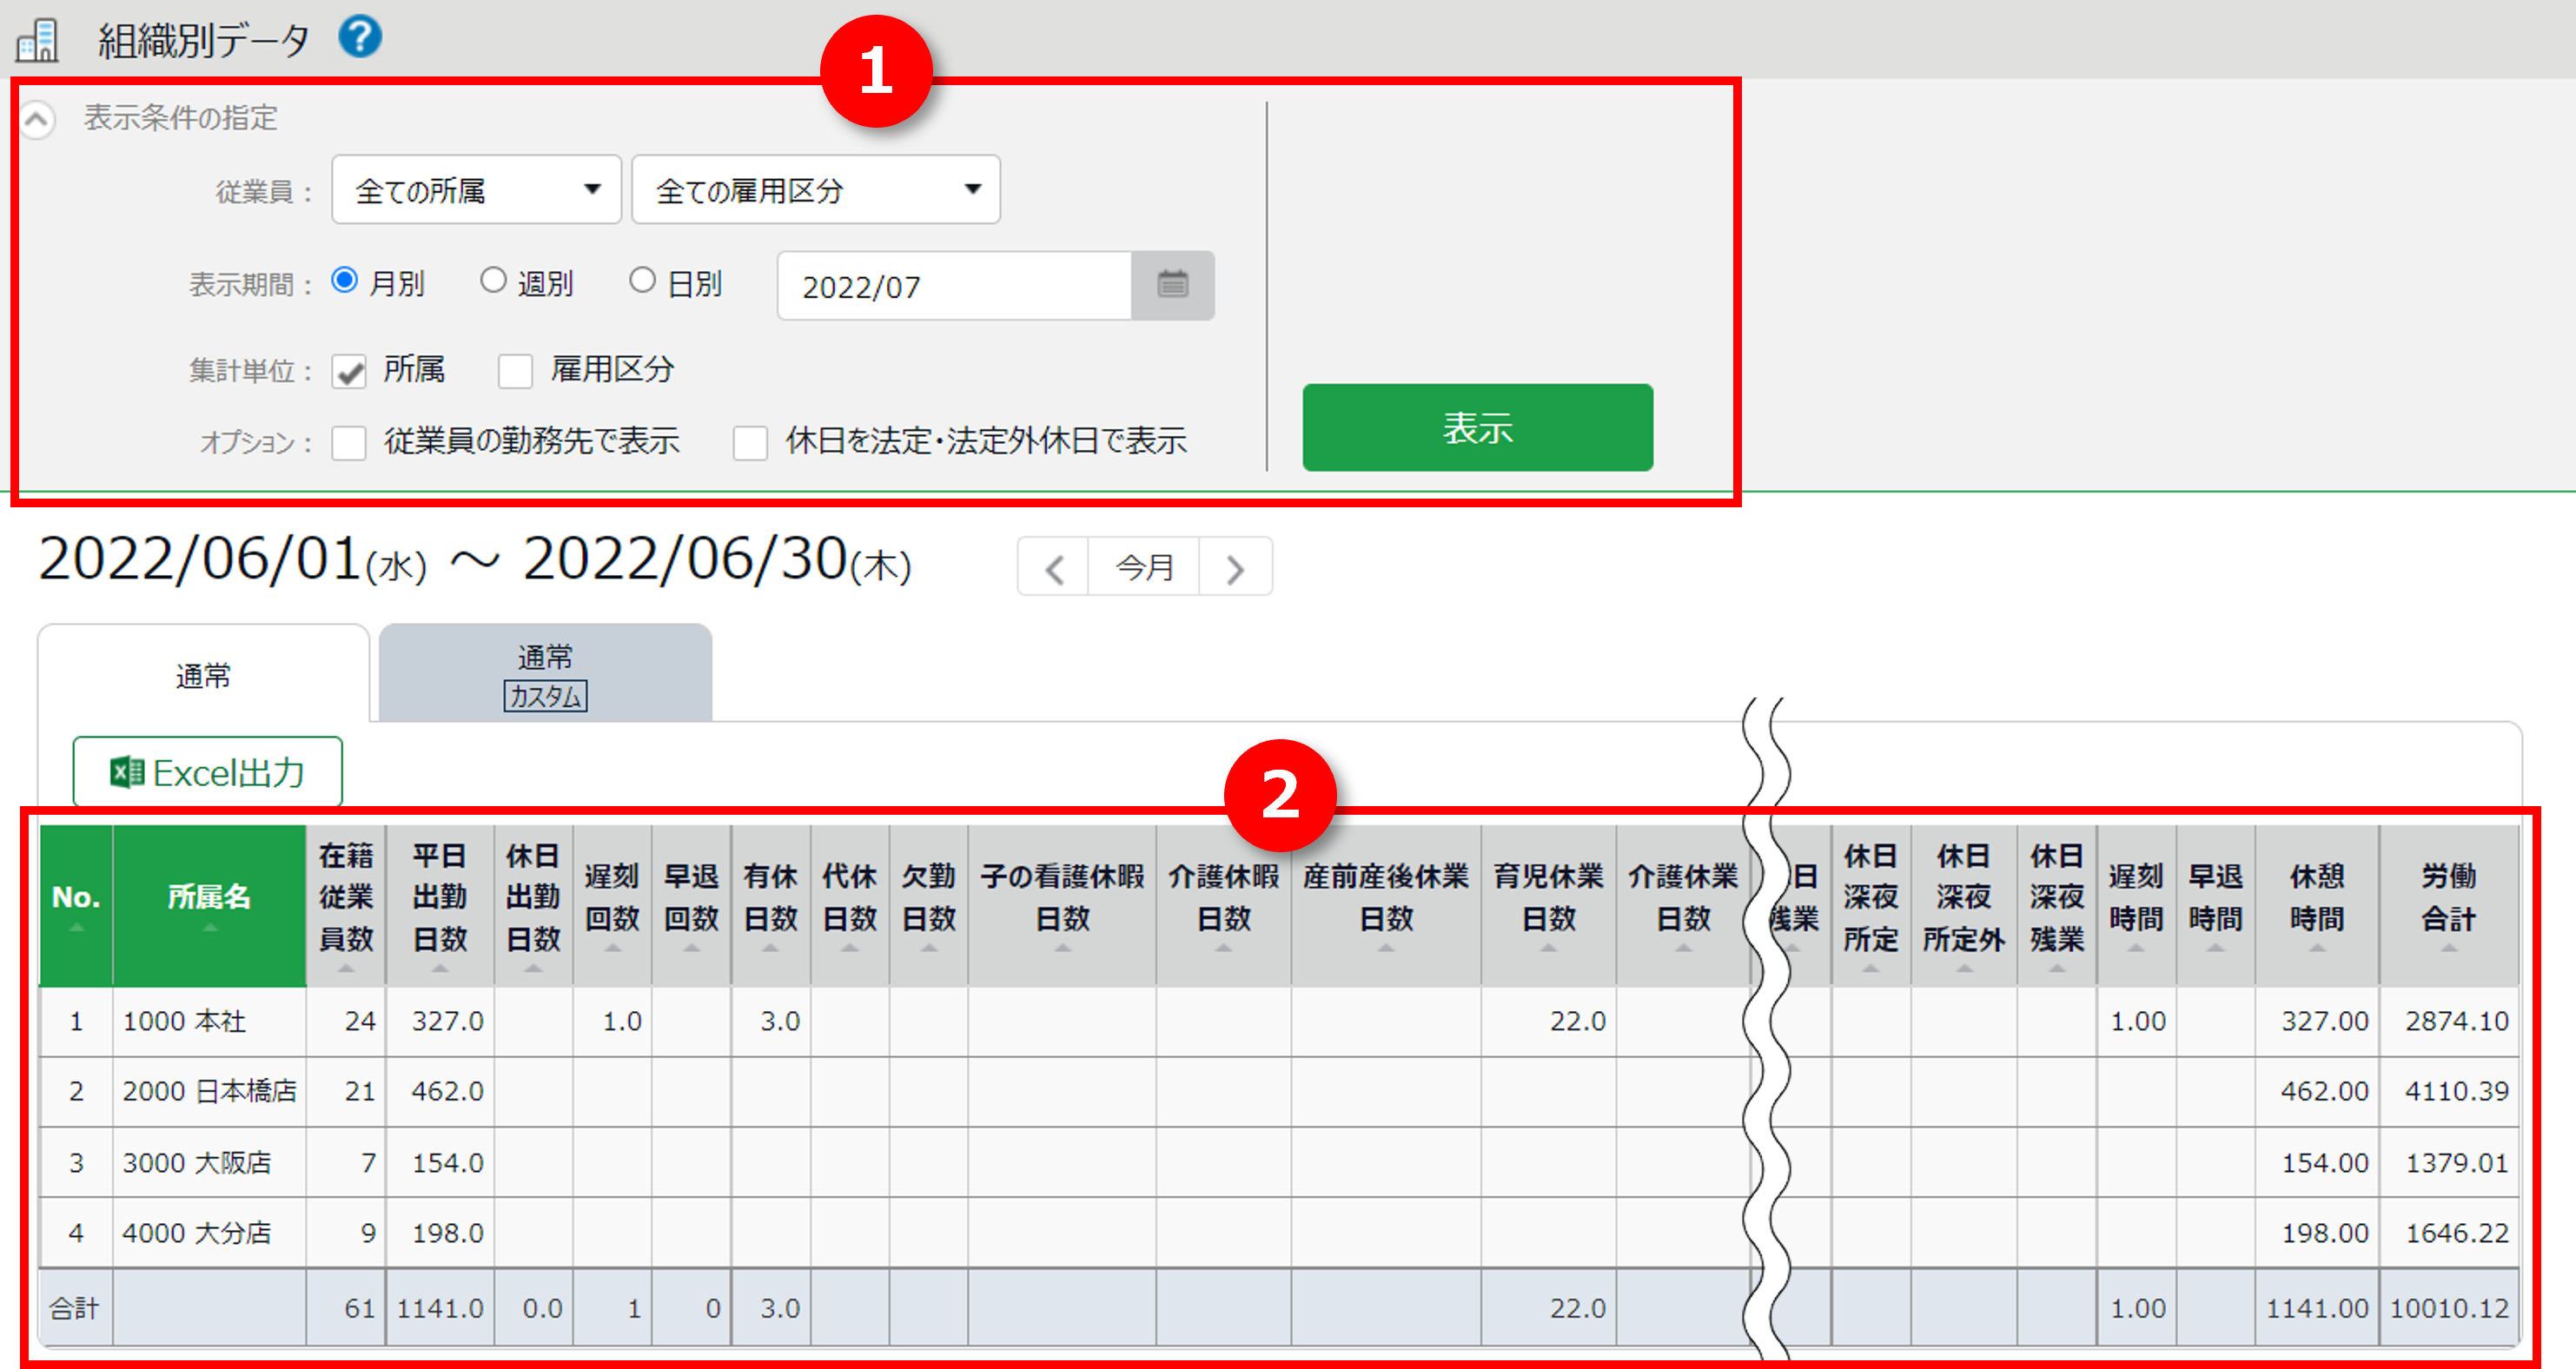
Task: Sort by 遅刻回数 column header
Action: coord(612,905)
